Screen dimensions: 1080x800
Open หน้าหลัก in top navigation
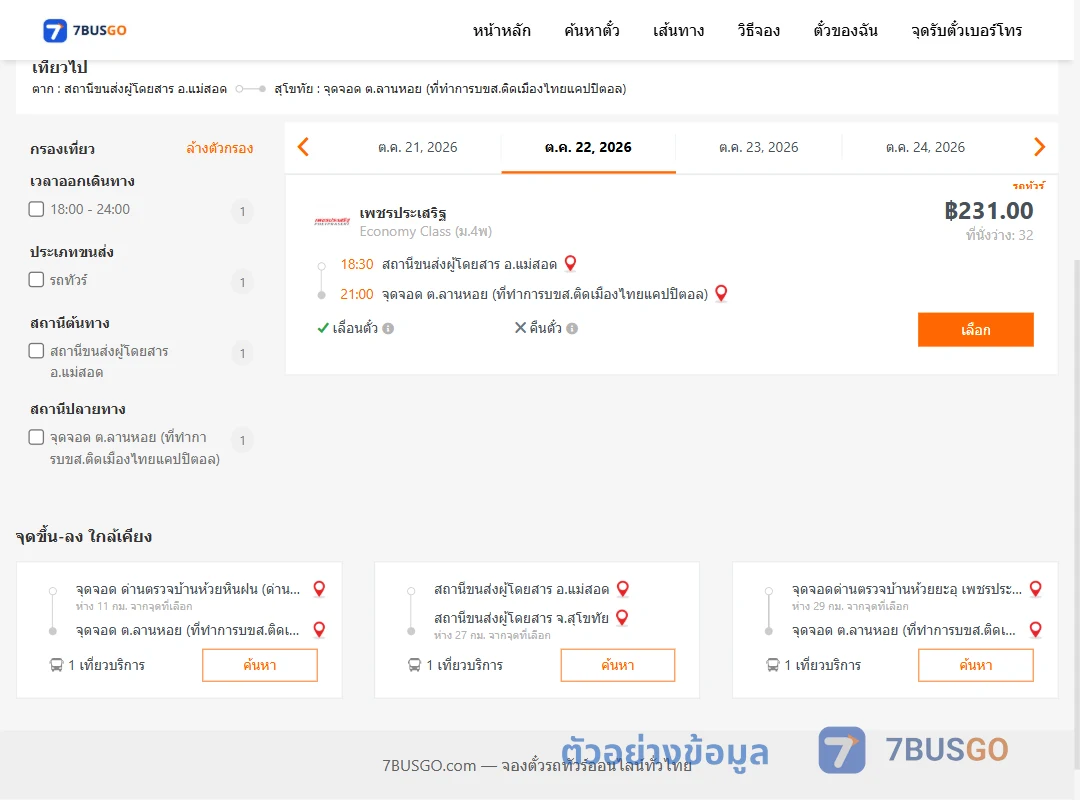tap(501, 30)
